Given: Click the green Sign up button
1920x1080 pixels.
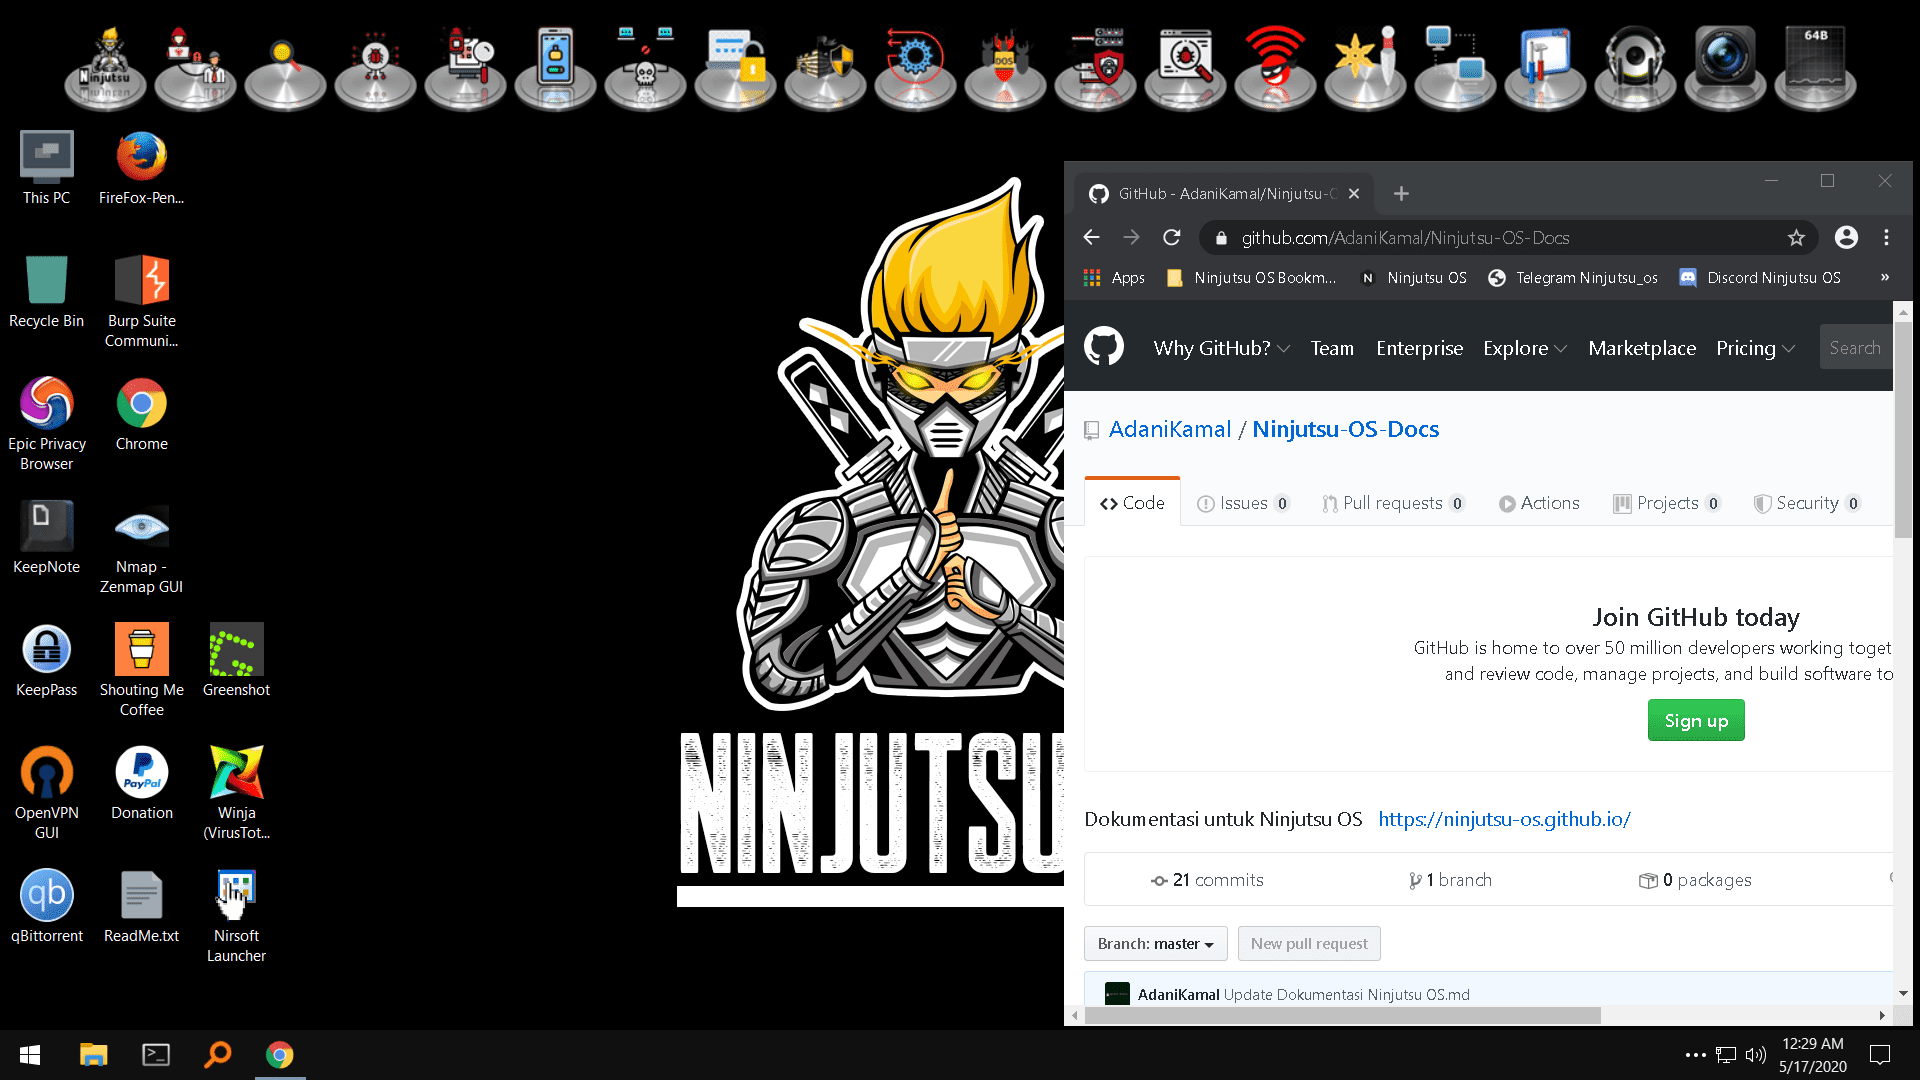Looking at the screenshot, I should pos(1696,720).
